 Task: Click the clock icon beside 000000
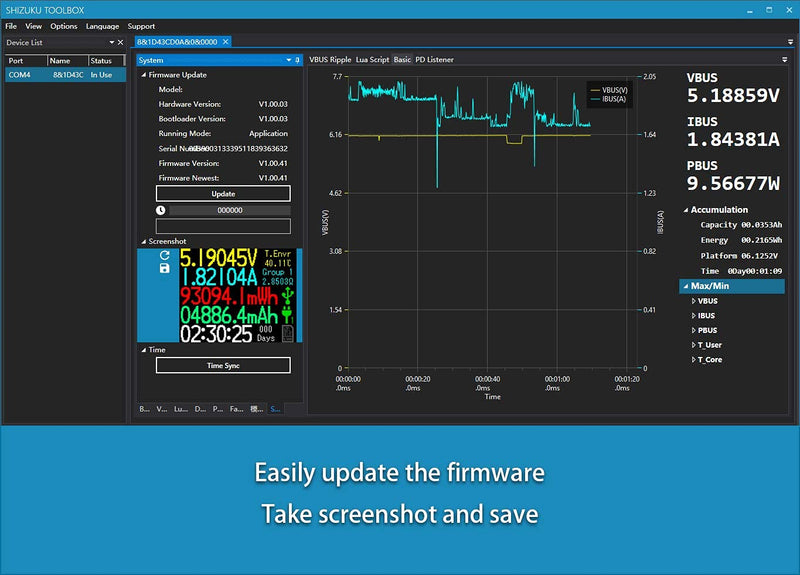click(x=160, y=210)
